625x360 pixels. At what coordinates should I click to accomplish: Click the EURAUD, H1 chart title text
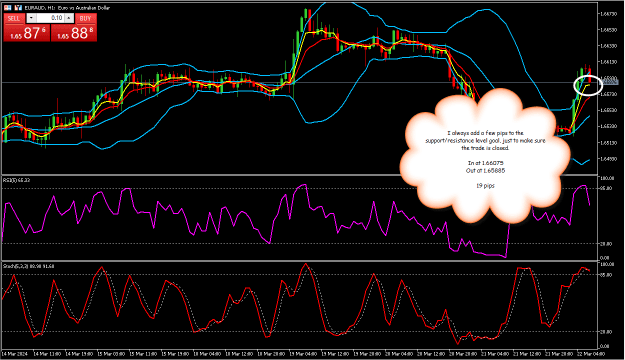pyautogui.click(x=67, y=8)
